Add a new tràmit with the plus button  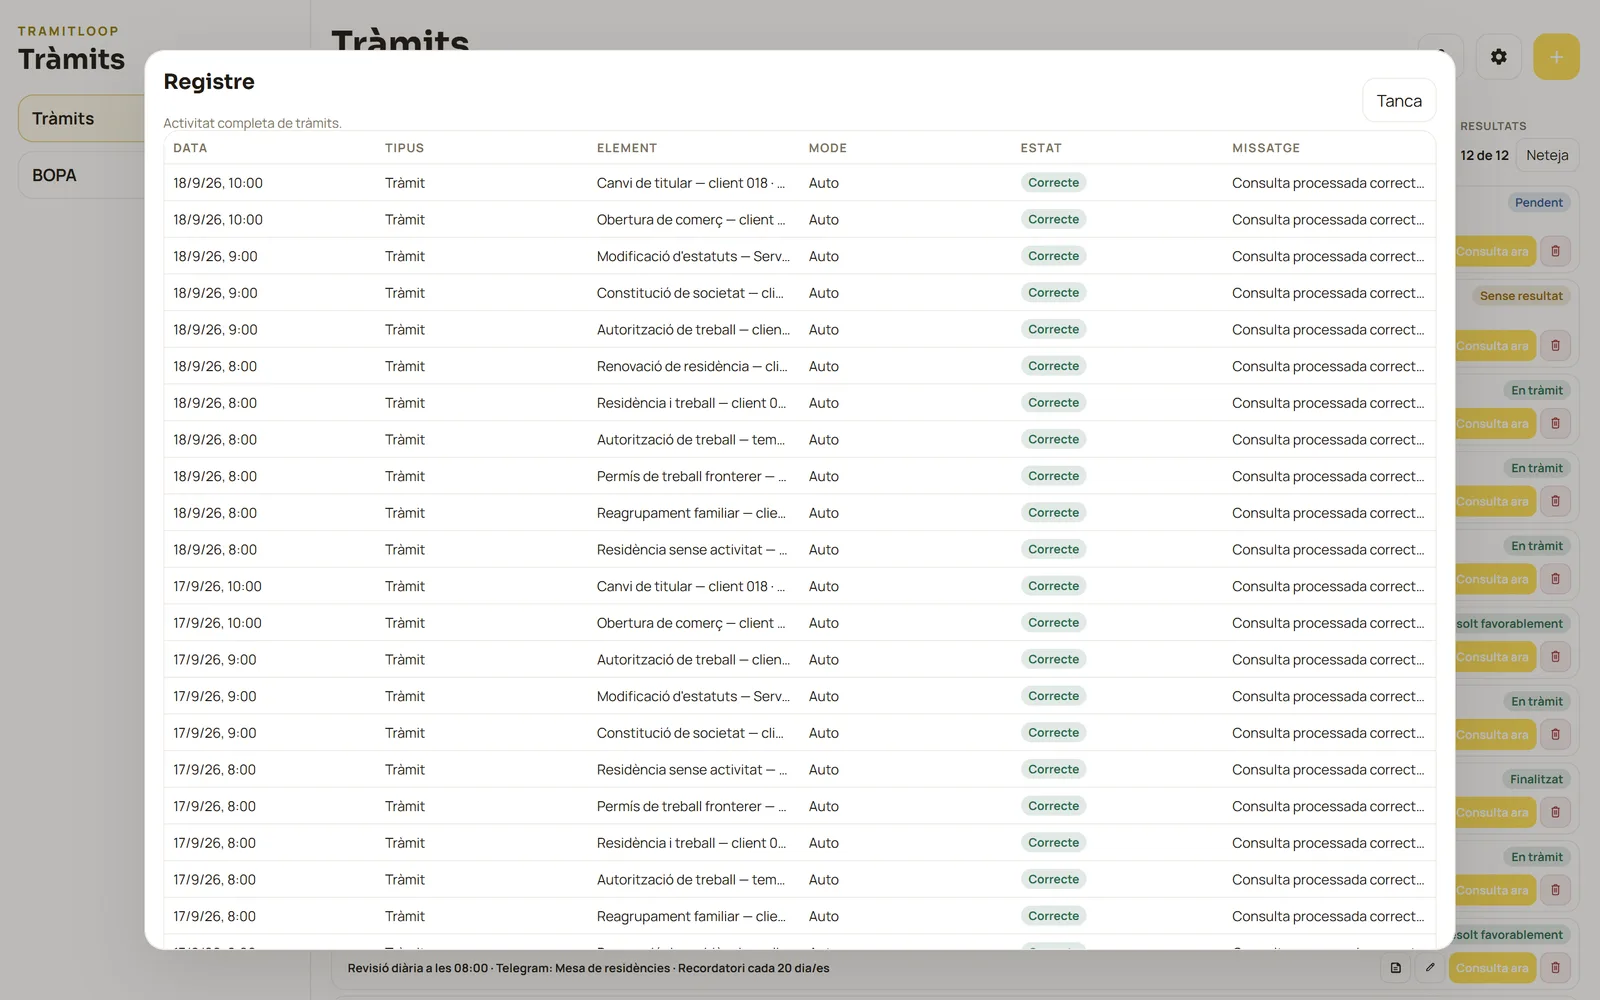(x=1556, y=57)
